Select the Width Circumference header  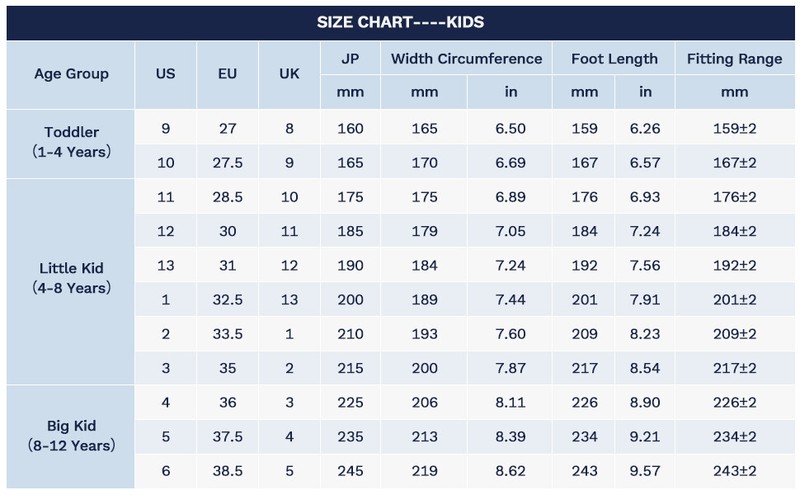pyautogui.click(x=466, y=59)
